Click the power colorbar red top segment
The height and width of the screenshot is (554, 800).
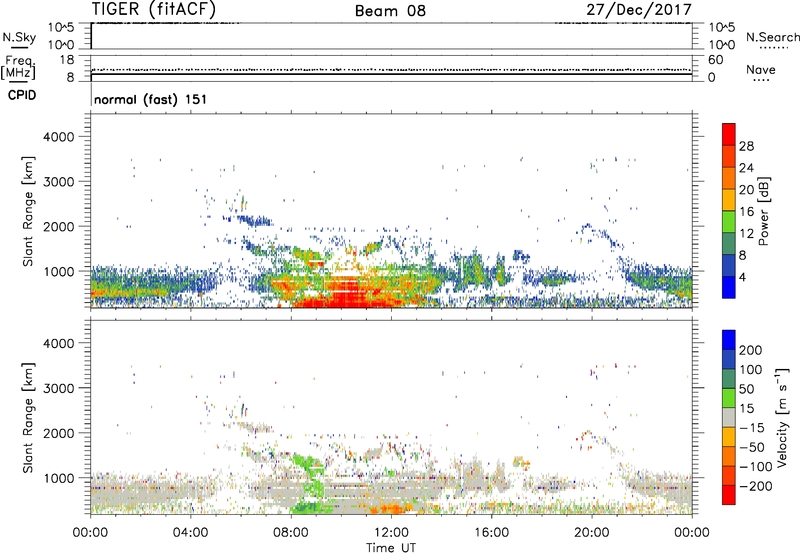click(729, 135)
